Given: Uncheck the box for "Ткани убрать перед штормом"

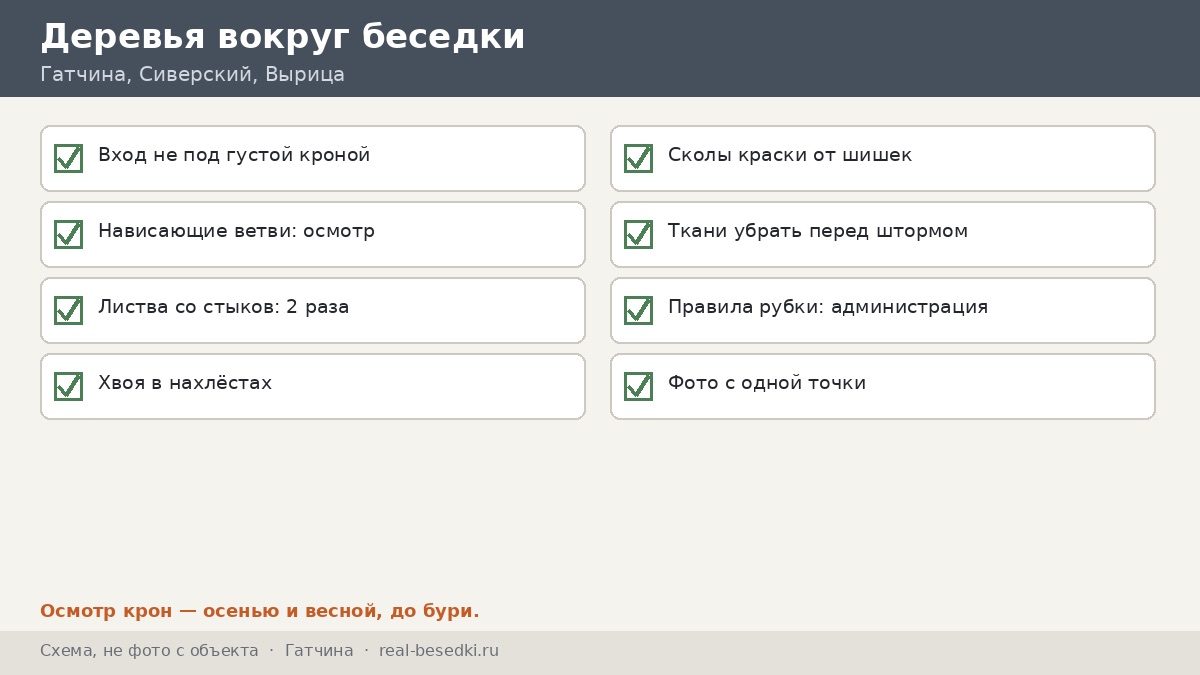Looking at the screenshot, I should click(638, 234).
